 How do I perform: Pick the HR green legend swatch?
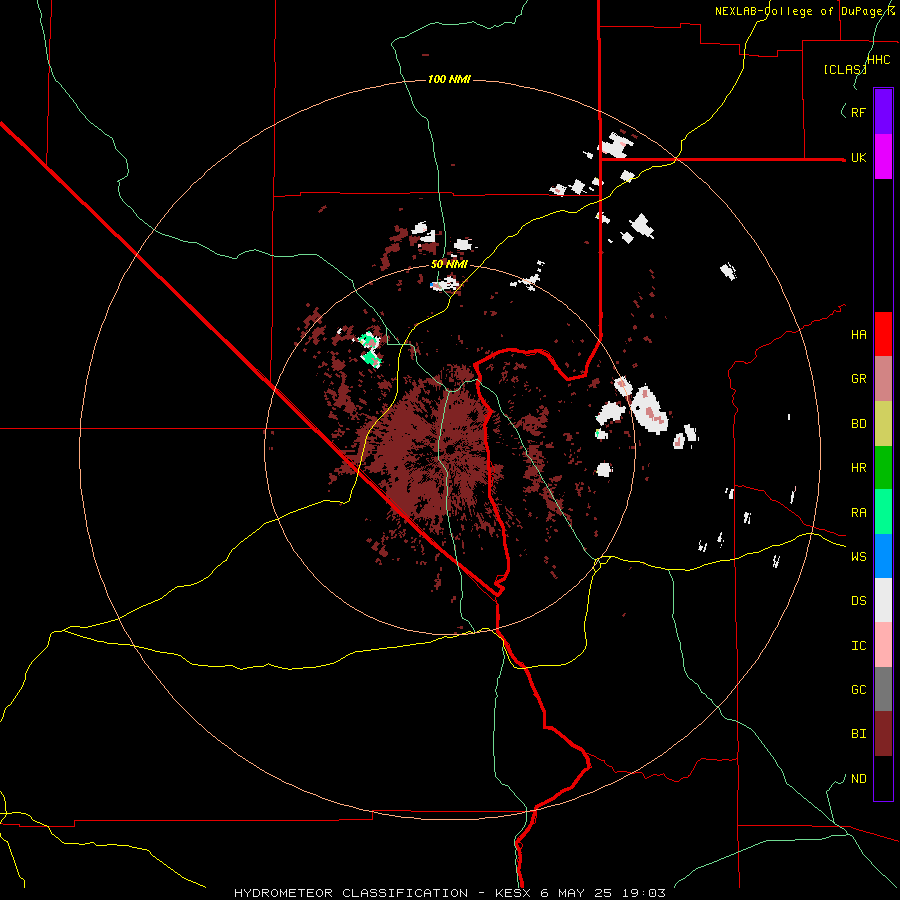(883, 467)
